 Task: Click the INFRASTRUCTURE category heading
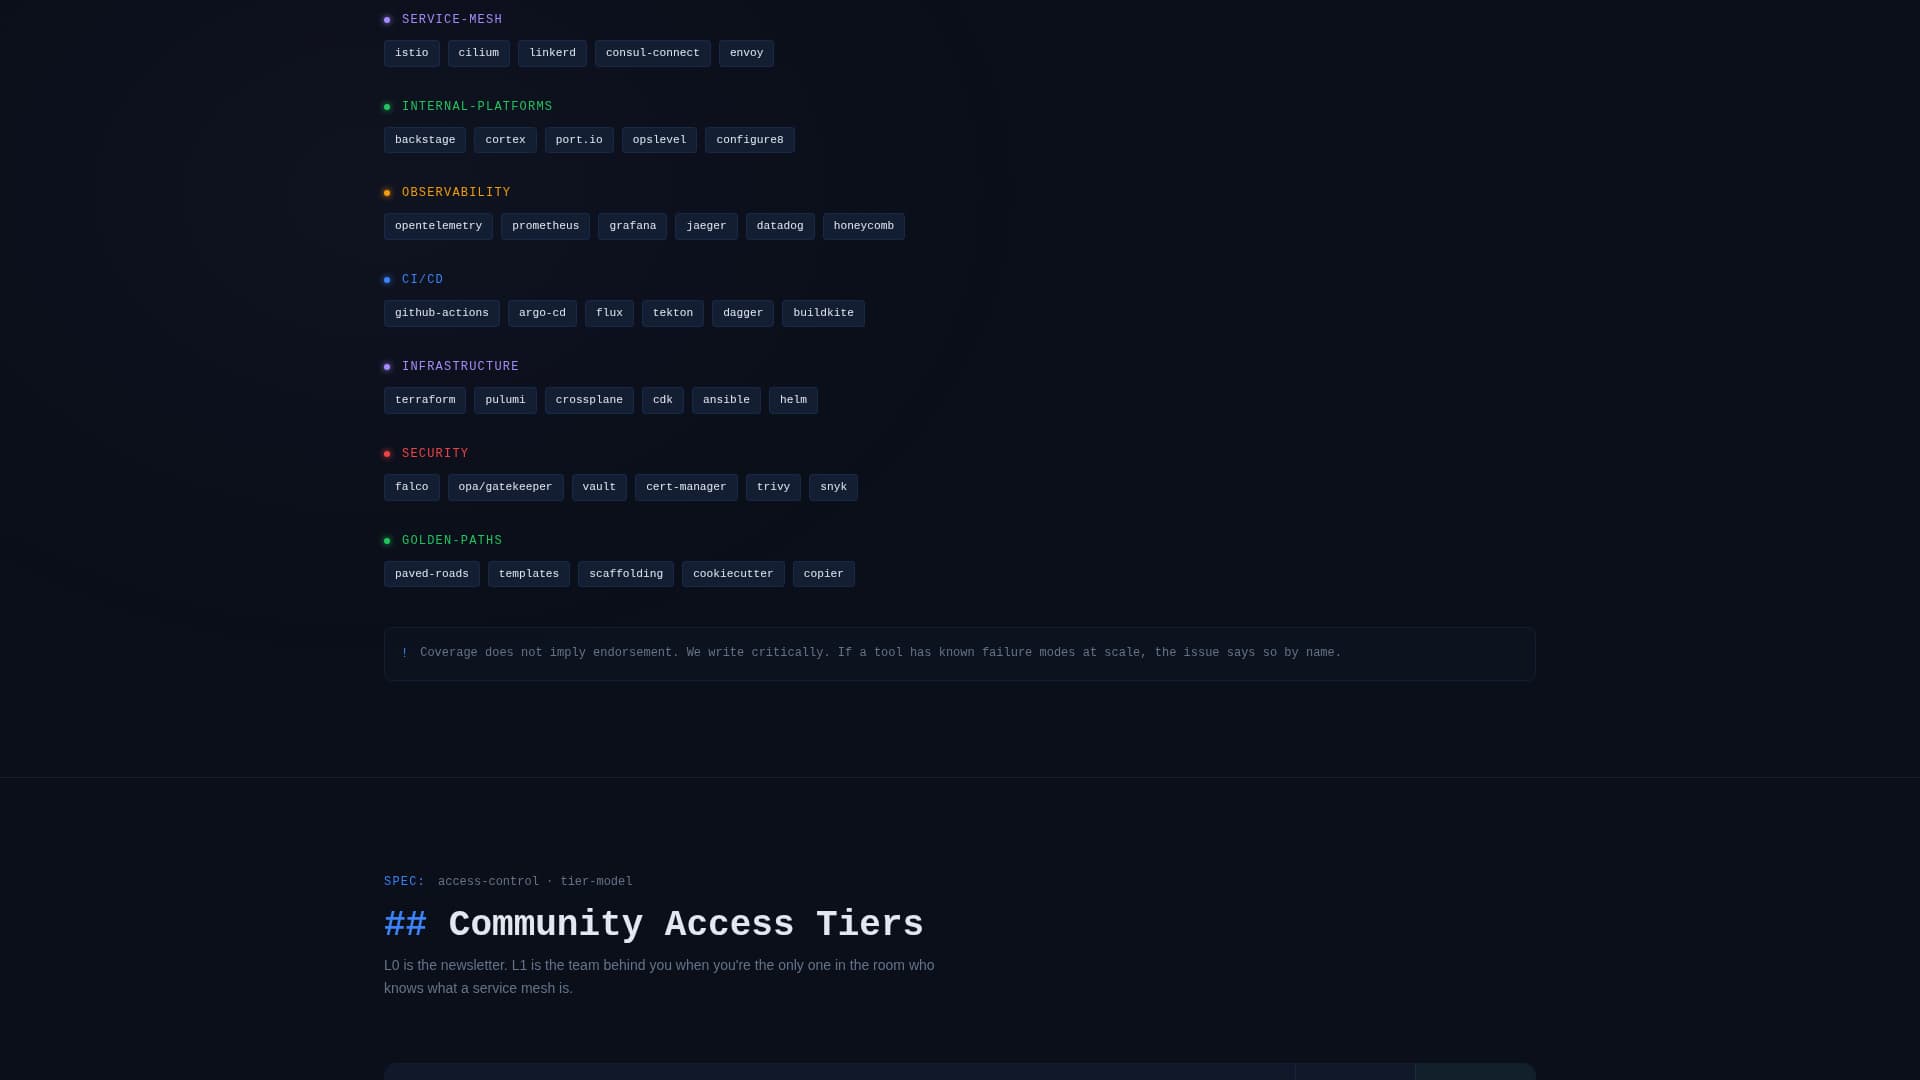pyautogui.click(x=460, y=367)
